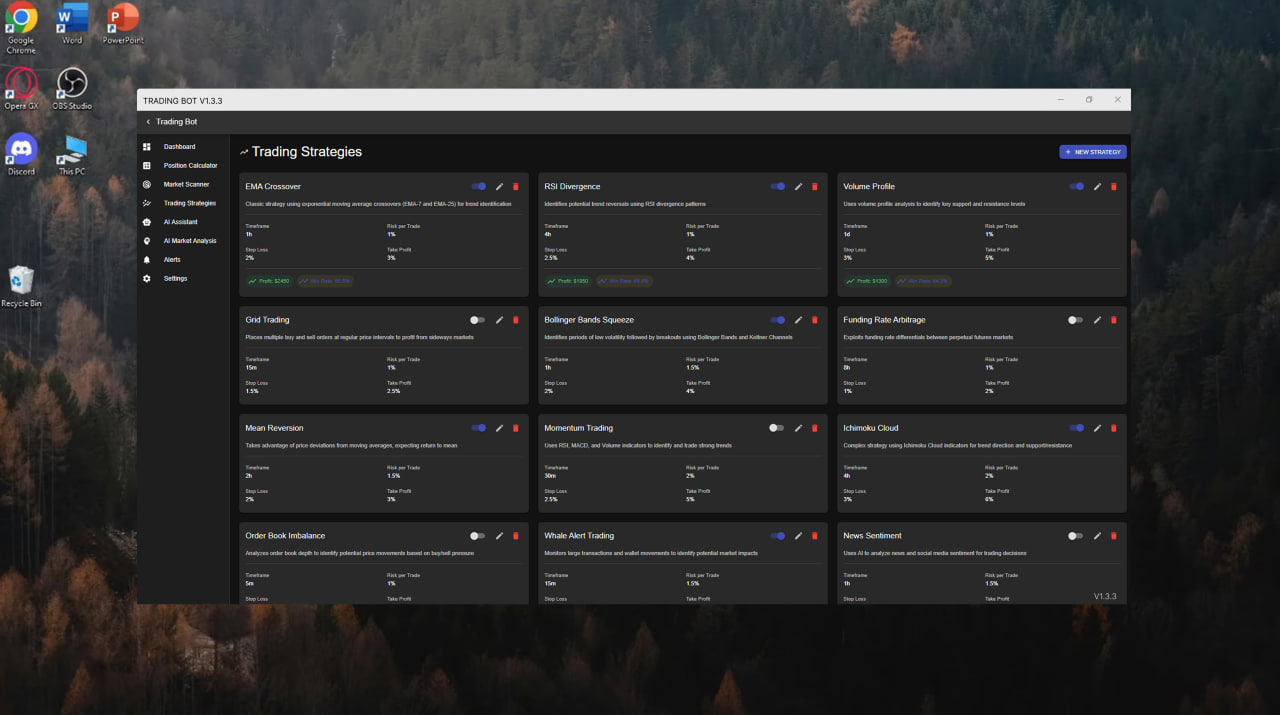Create a new strategy with NEW STRATEGY button

(x=1092, y=151)
